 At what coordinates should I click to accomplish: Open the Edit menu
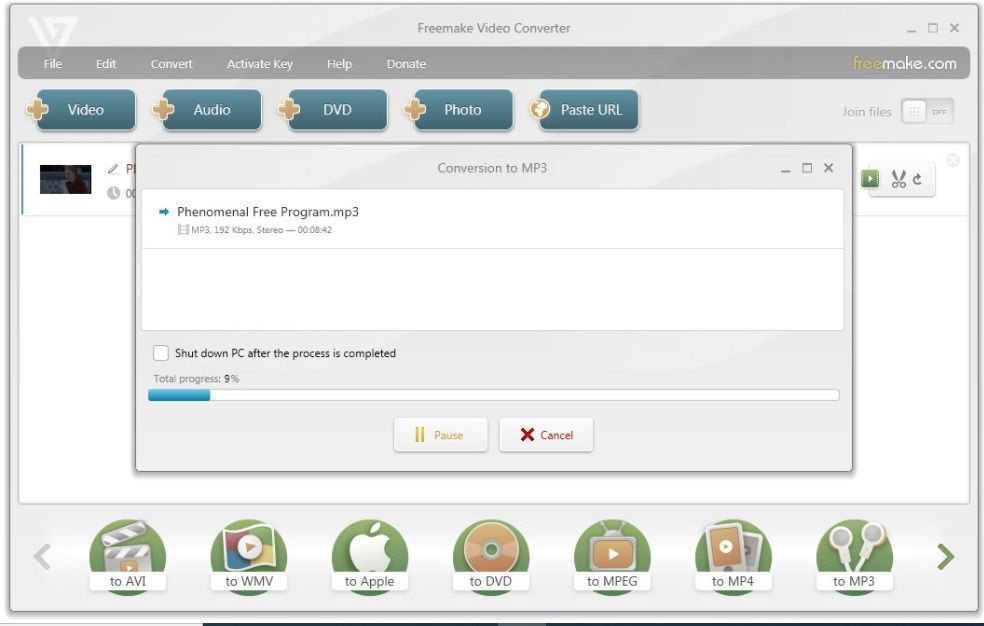(105, 64)
